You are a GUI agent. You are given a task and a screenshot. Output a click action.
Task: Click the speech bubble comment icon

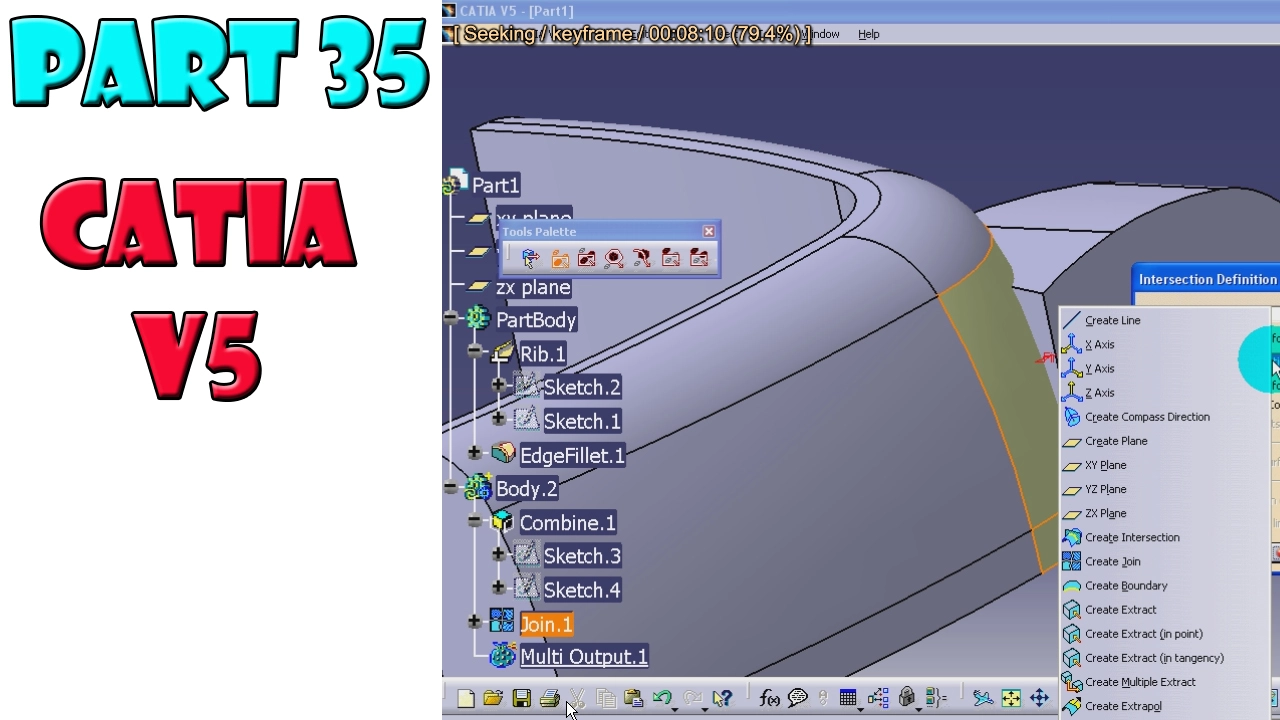click(x=797, y=698)
